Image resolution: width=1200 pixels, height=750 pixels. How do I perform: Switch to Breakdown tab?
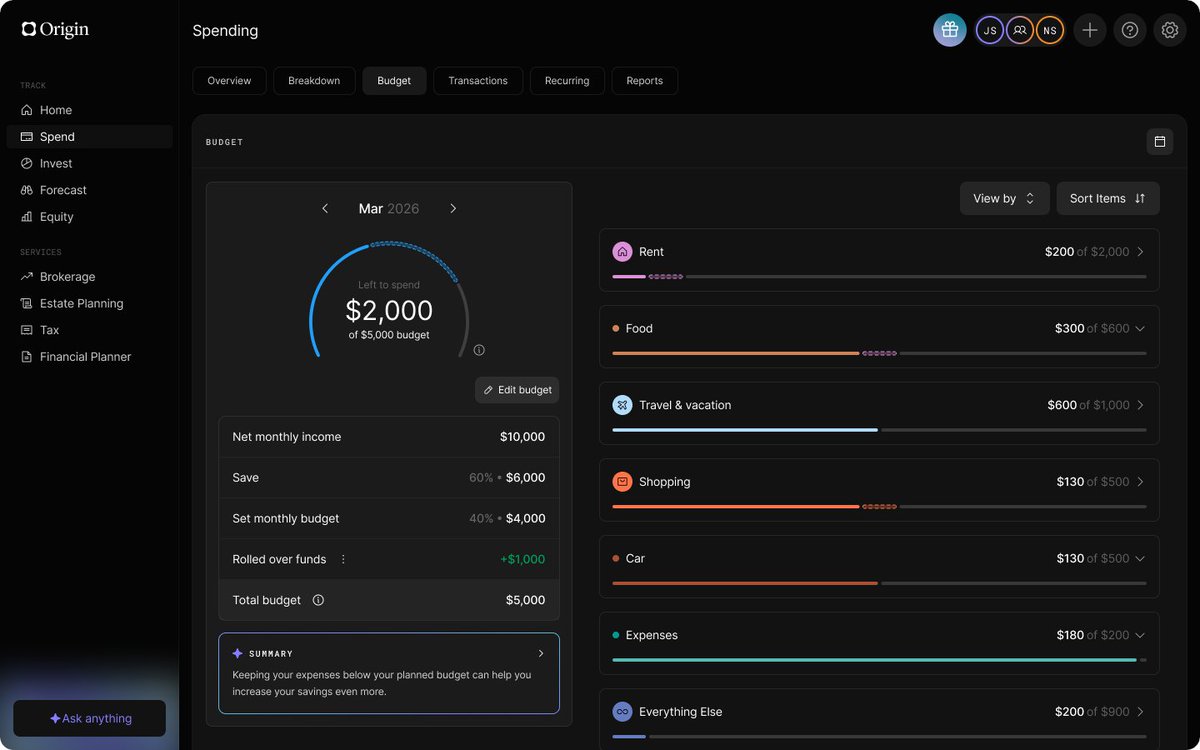pyautogui.click(x=314, y=81)
